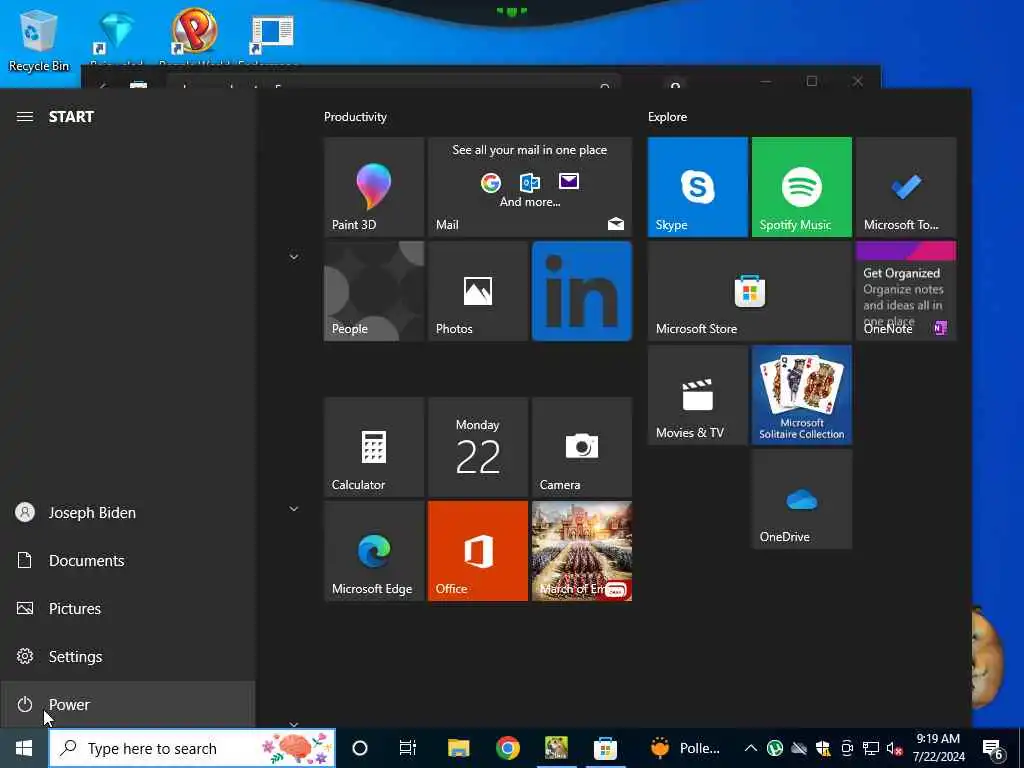1024x768 pixels.
Task: Expand the chevron at the bottom of the app list
Action: tap(294, 724)
